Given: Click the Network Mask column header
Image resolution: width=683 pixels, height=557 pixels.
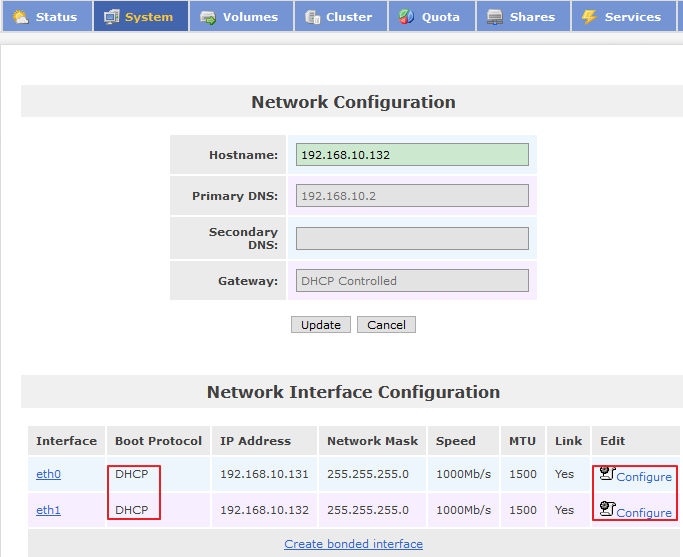Looking at the screenshot, I should pyautogui.click(x=372, y=441).
